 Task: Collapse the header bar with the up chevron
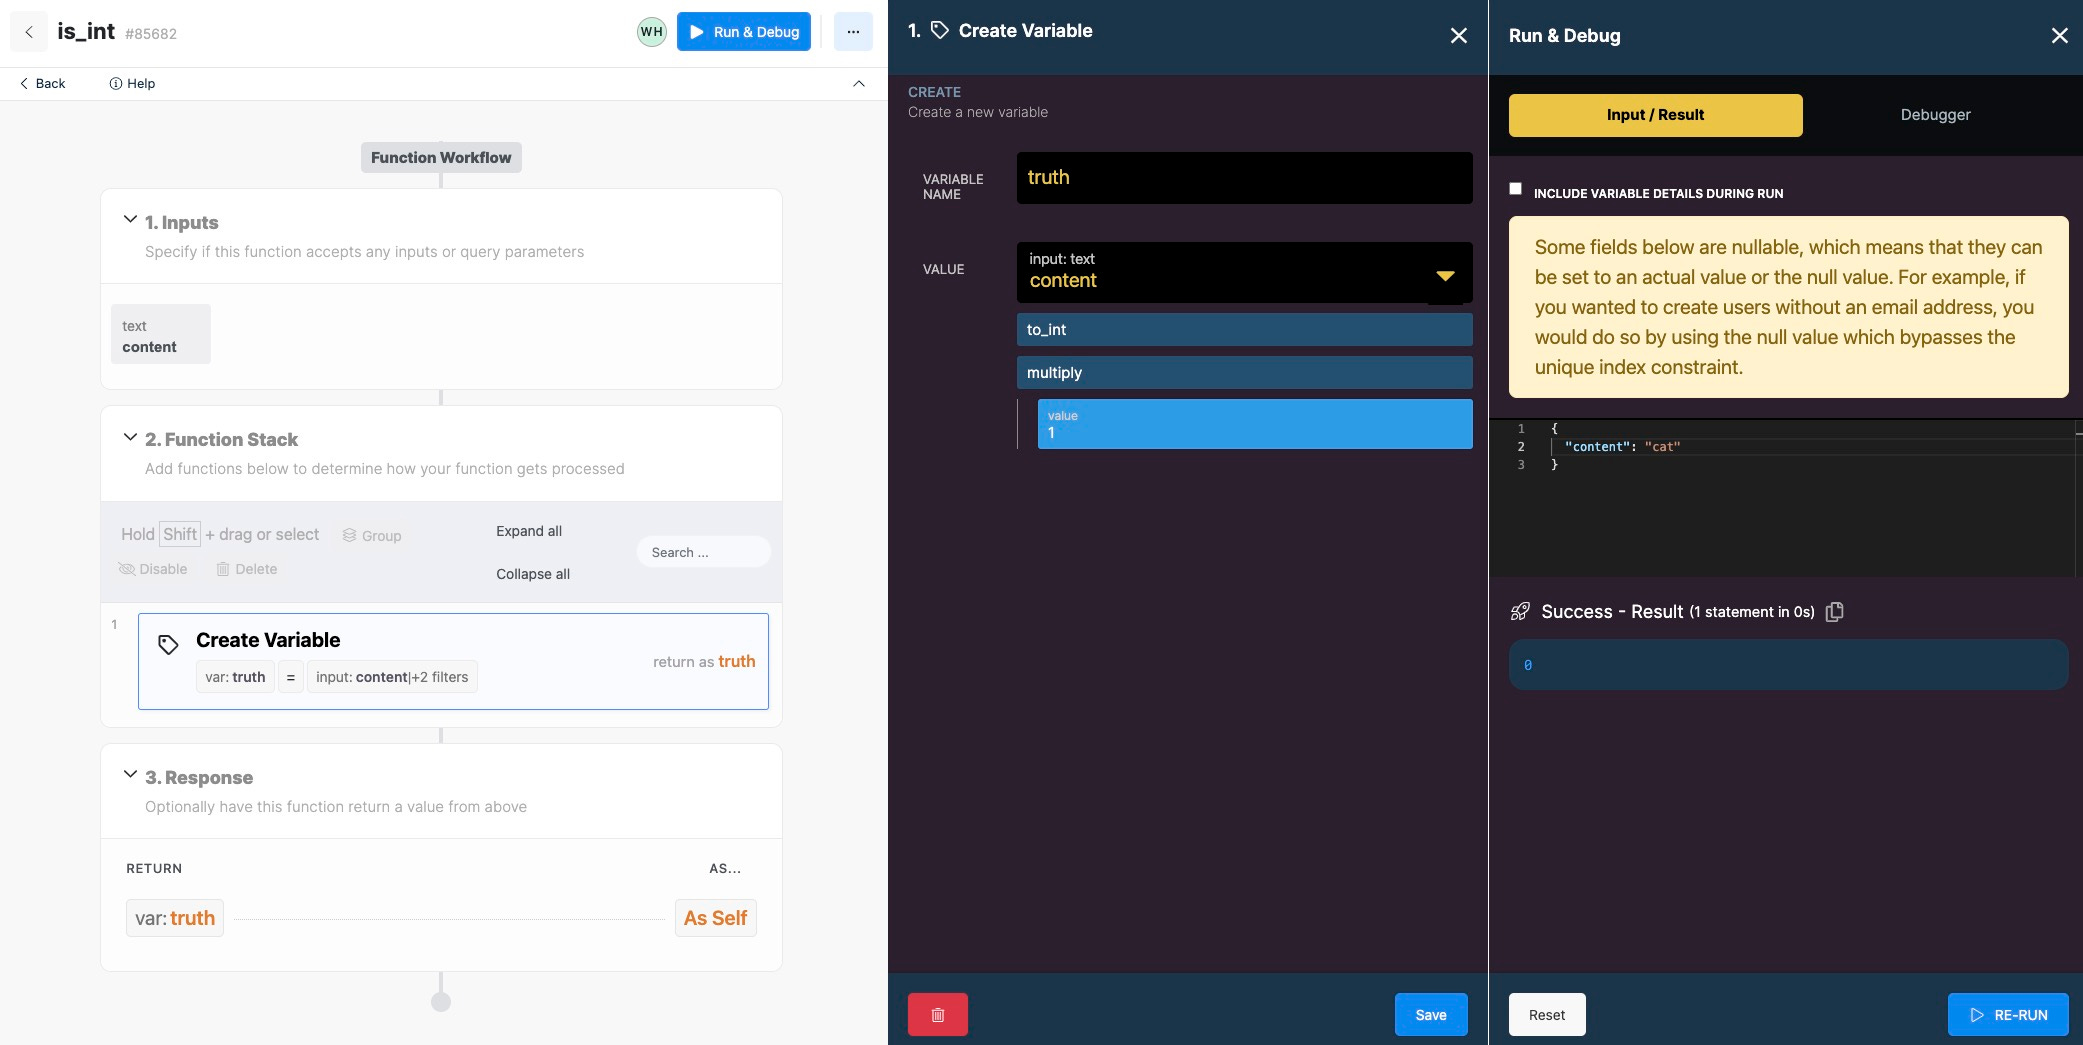click(859, 84)
